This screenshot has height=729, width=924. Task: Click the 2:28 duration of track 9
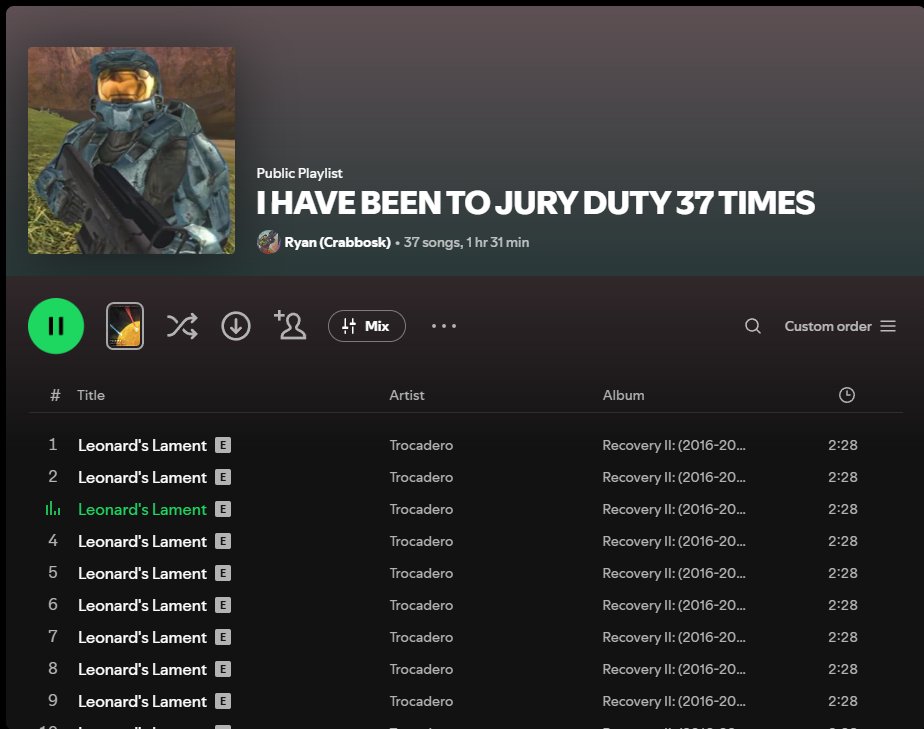pyautogui.click(x=843, y=701)
